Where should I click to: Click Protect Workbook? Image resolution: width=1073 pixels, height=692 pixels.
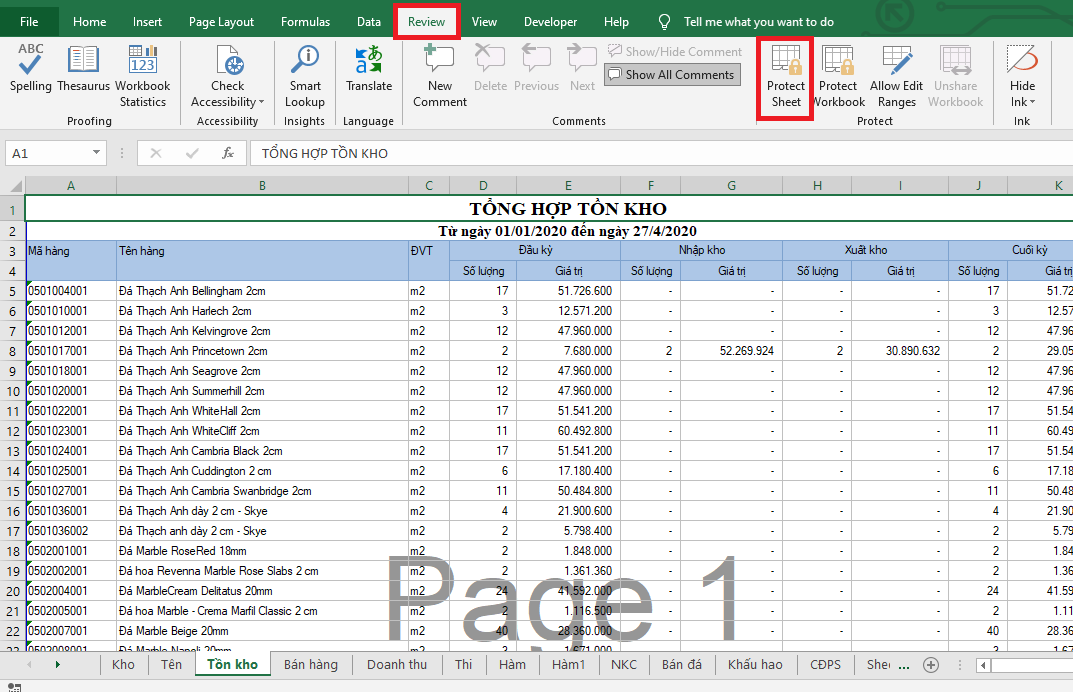(x=838, y=77)
